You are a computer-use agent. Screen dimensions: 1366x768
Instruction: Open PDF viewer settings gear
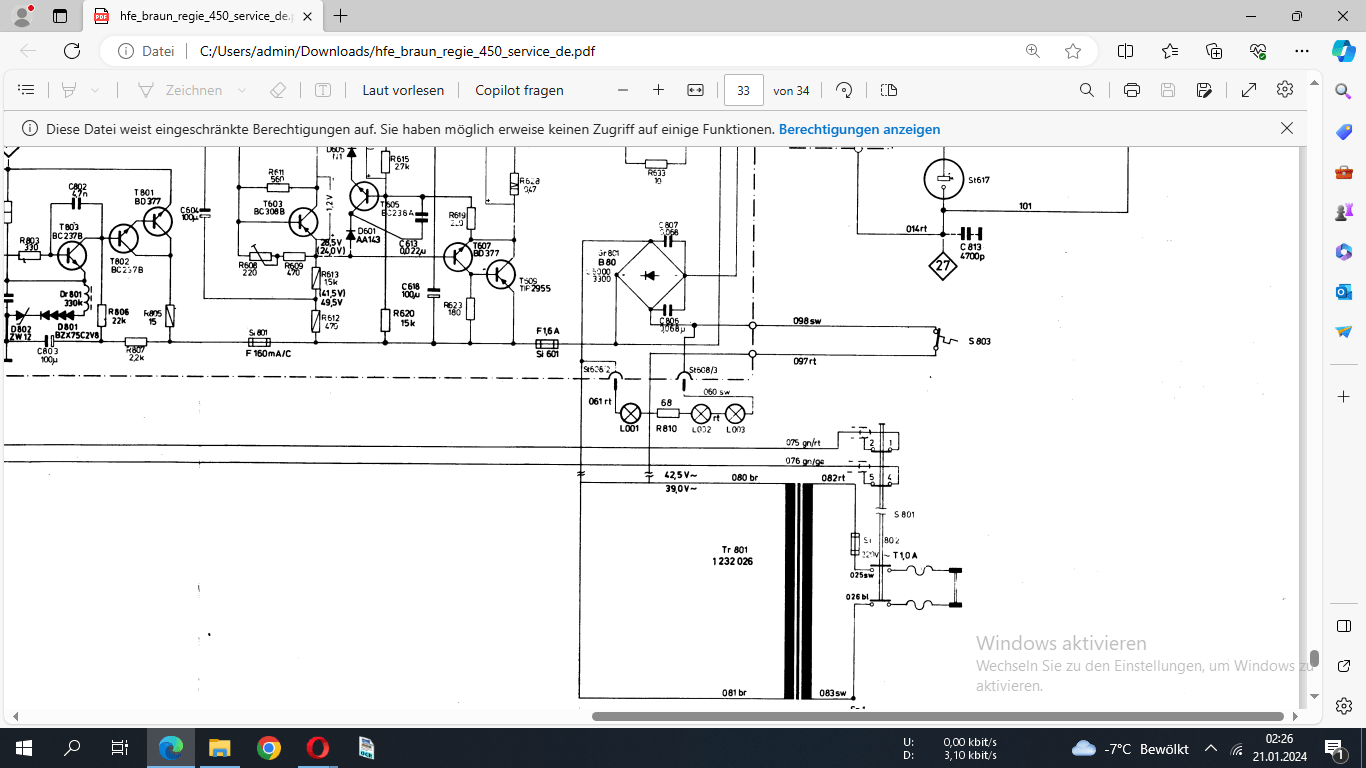tap(1285, 90)
